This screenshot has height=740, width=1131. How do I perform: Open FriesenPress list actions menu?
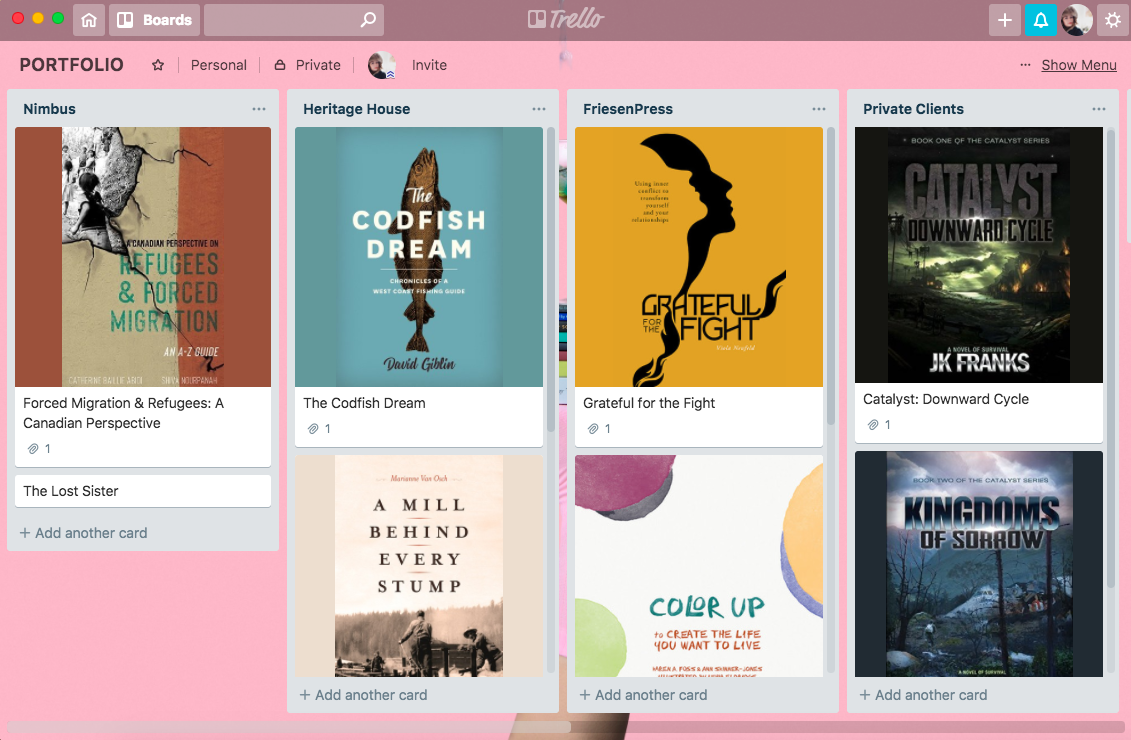click(819, 109)
